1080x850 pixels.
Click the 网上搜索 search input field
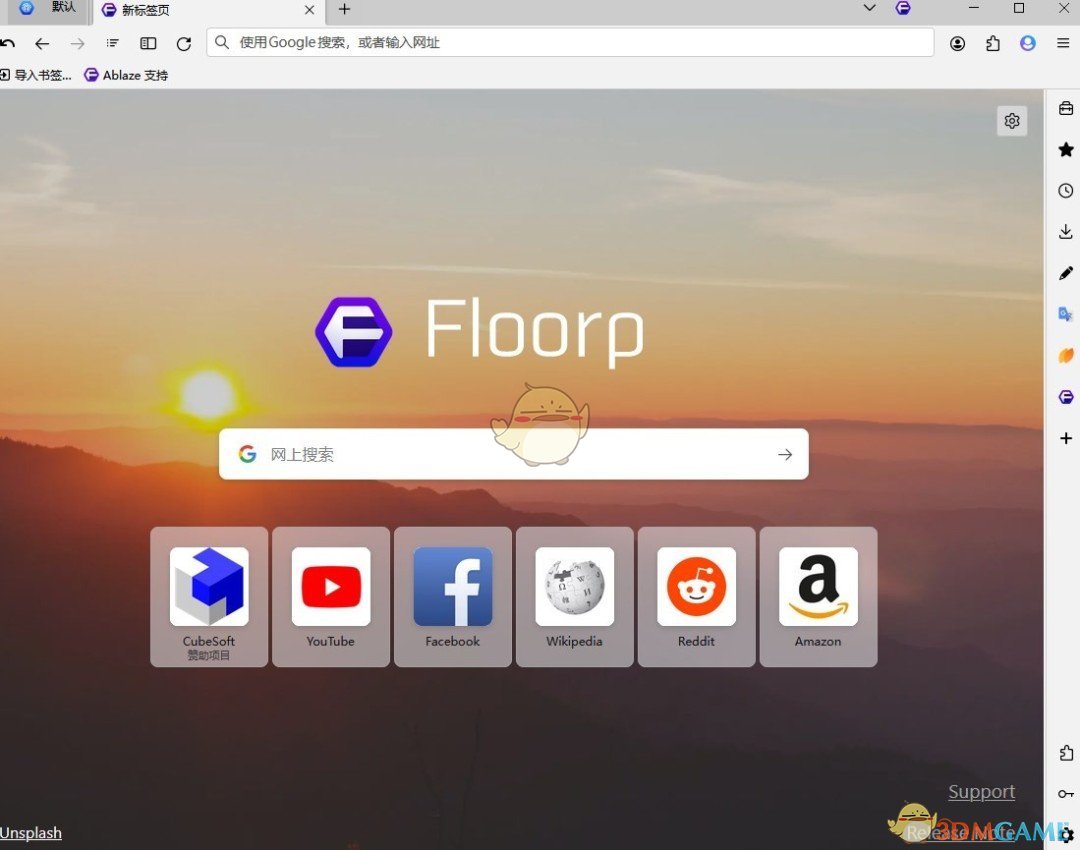(x=450, y=453)
